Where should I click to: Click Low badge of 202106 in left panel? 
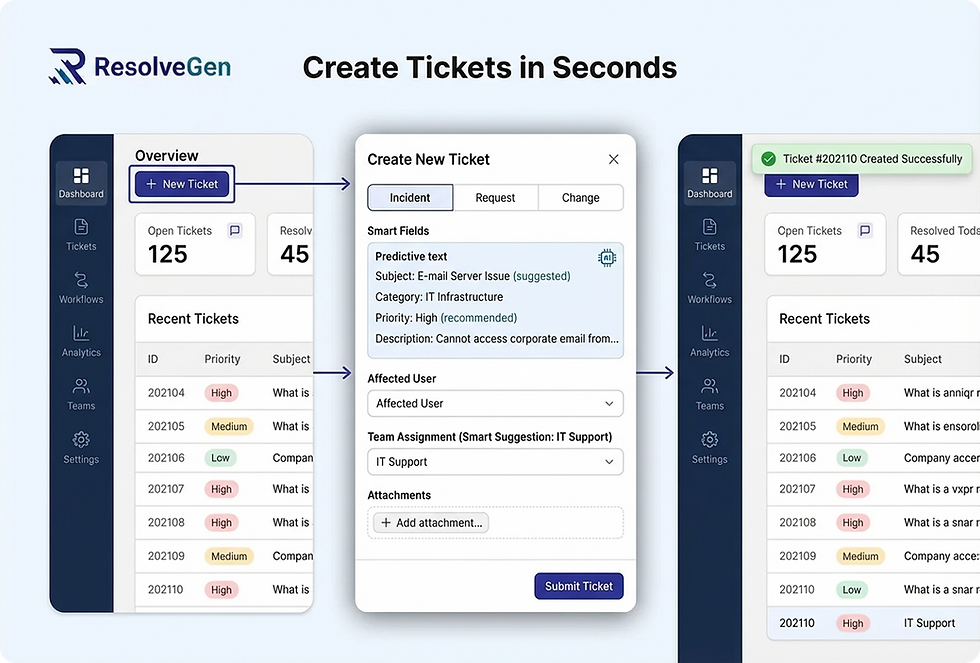click(x=220, y=458)
